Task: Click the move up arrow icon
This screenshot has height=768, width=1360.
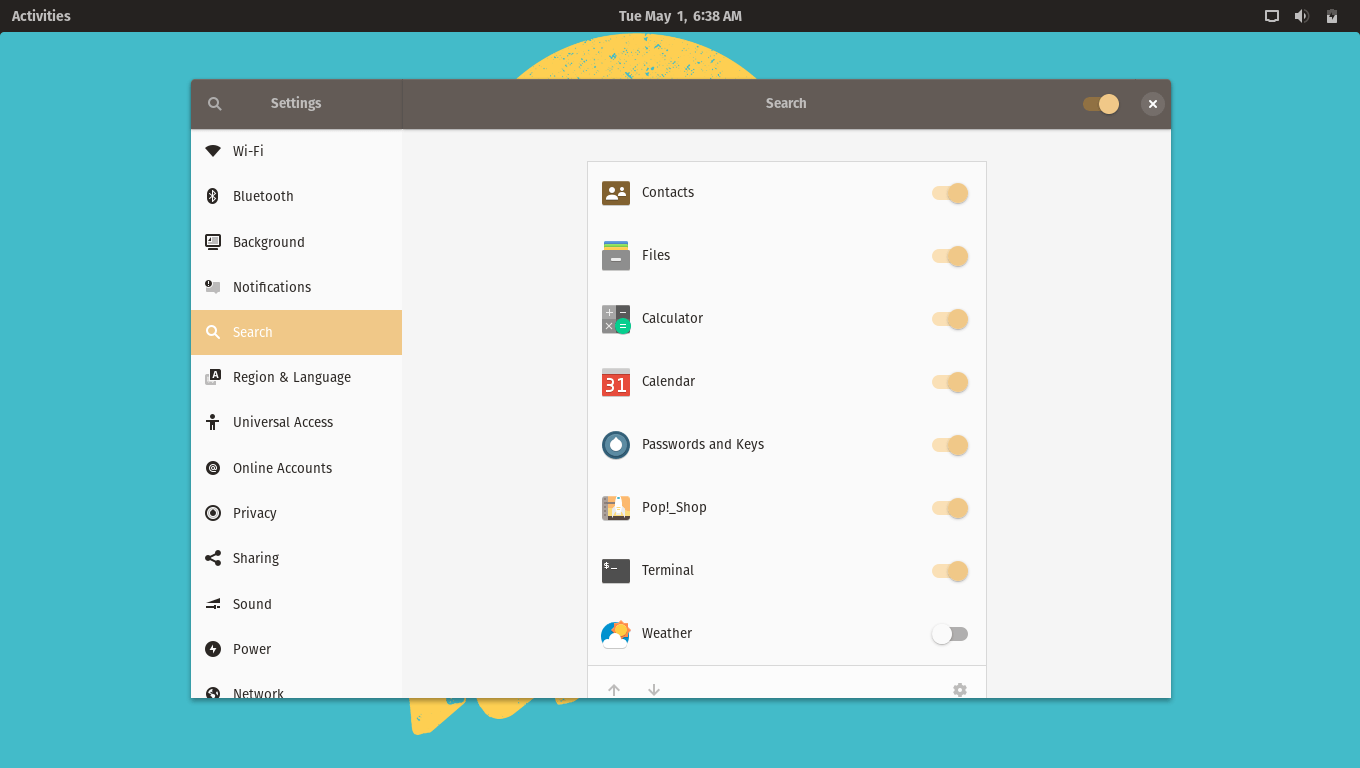Action: click(614, 690)
